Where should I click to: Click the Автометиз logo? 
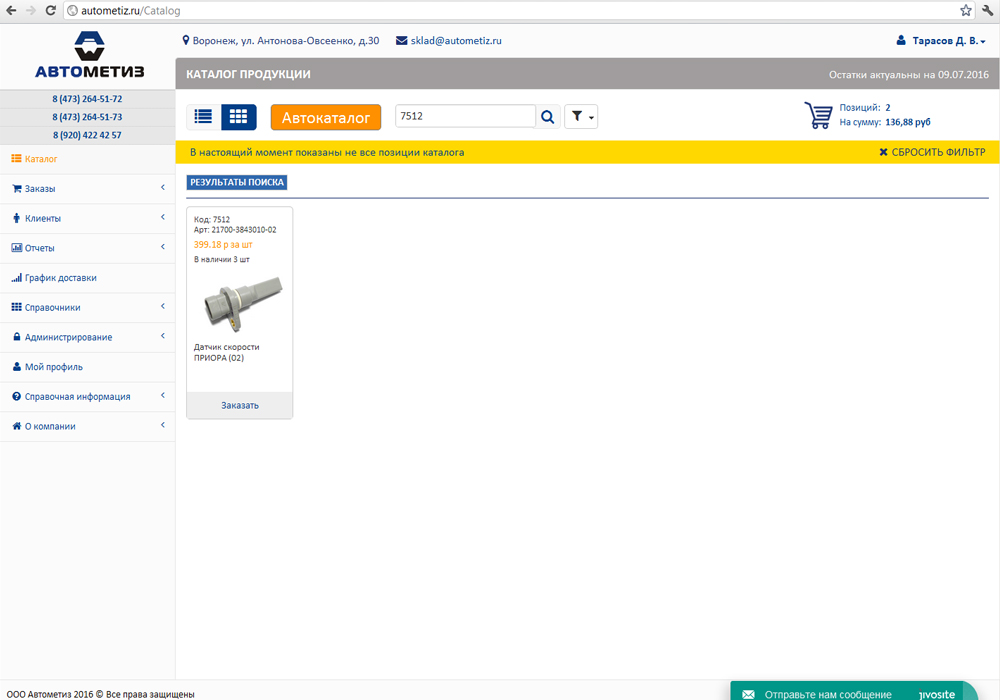(89, 56)
